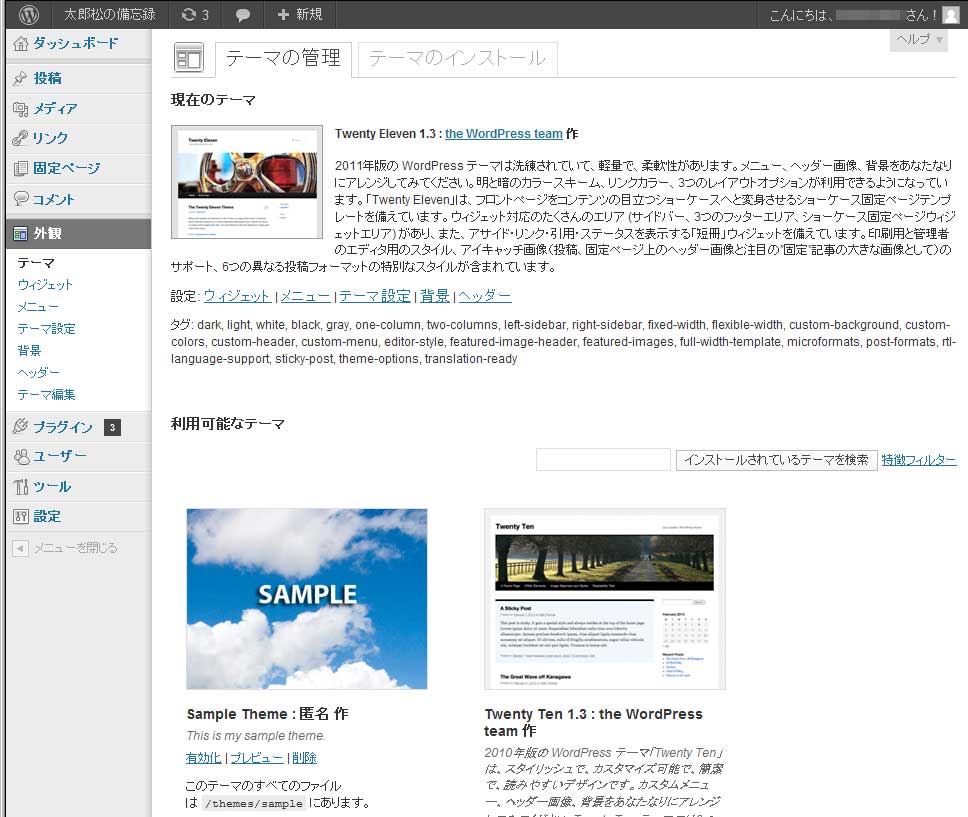Select ウィジェット submenu item
Image resolution: width=968 pixels, height=817 pixels.
(45, 285)
